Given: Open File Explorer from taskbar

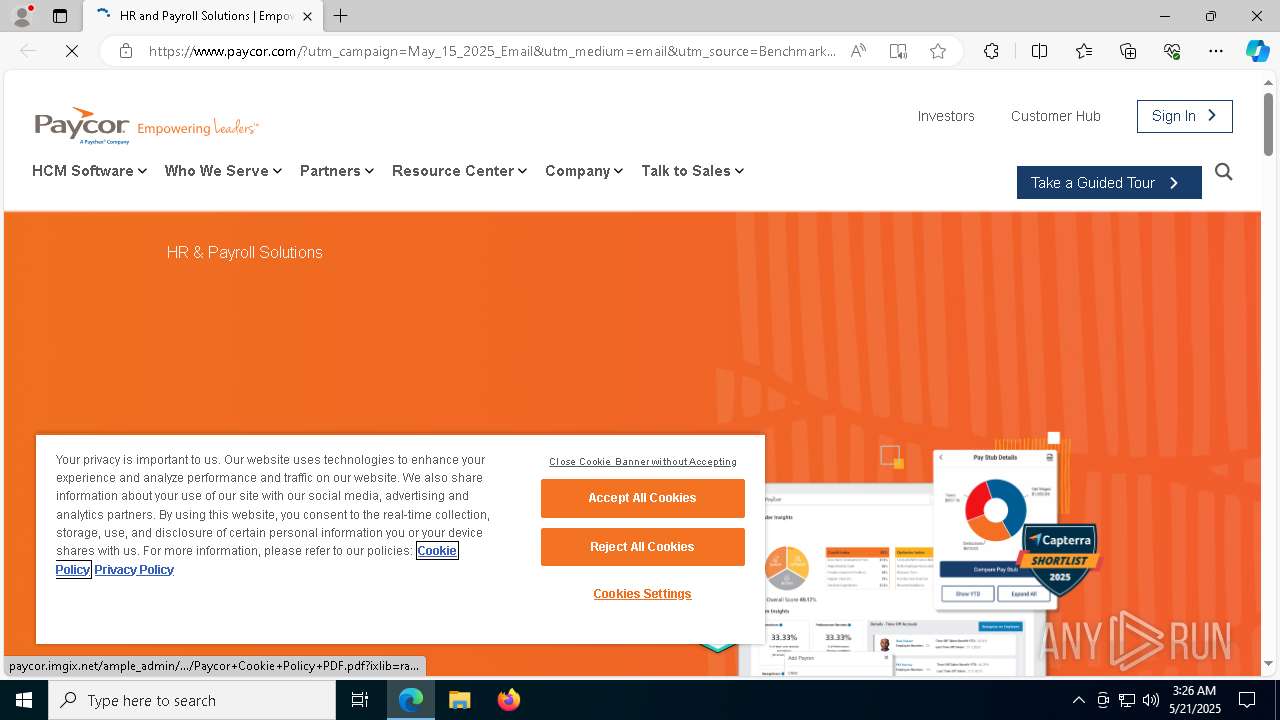Looking at the screenshot, I should 459,700.
